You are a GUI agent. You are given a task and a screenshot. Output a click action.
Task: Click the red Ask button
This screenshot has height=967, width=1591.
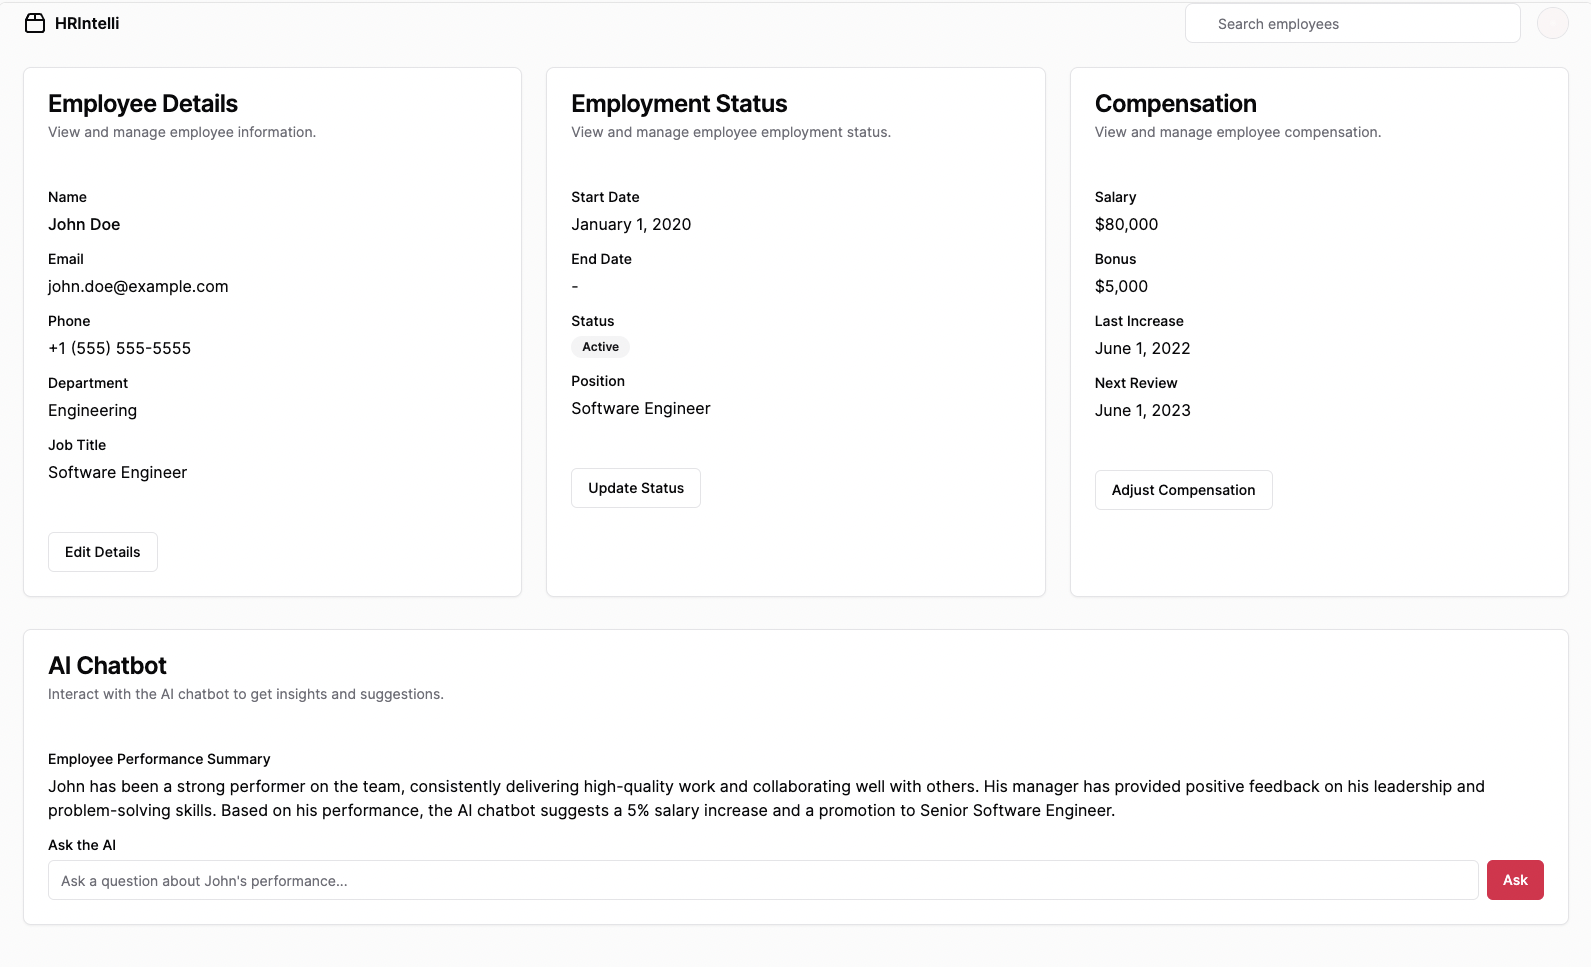(1515, 880)
